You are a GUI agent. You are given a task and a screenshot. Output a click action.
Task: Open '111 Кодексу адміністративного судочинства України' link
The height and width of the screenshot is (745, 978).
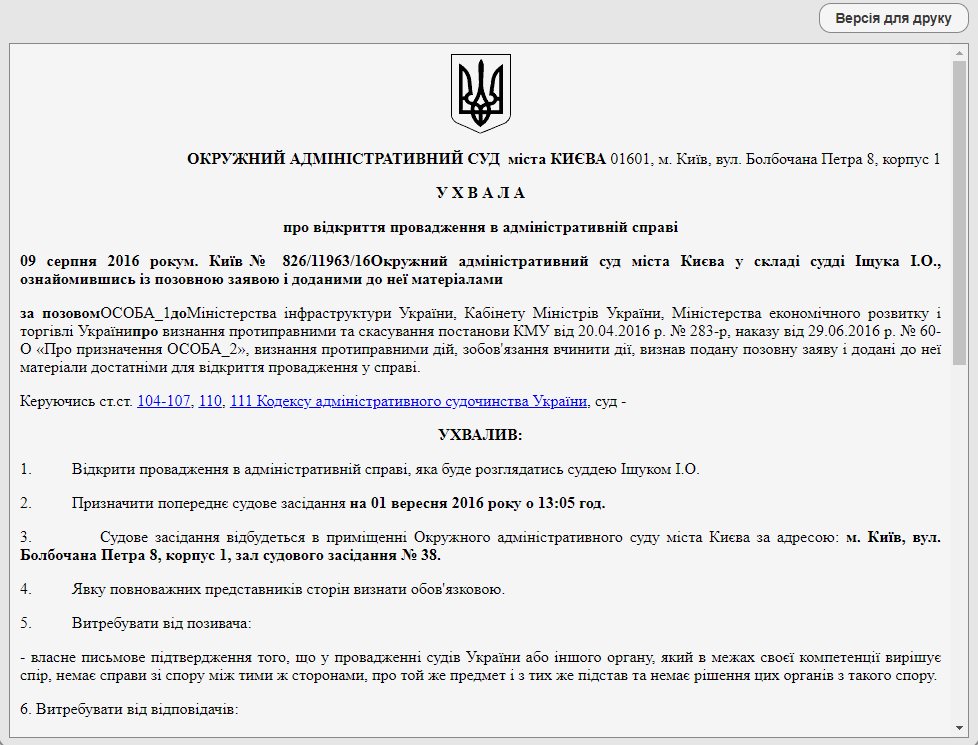tap(408, 402)
